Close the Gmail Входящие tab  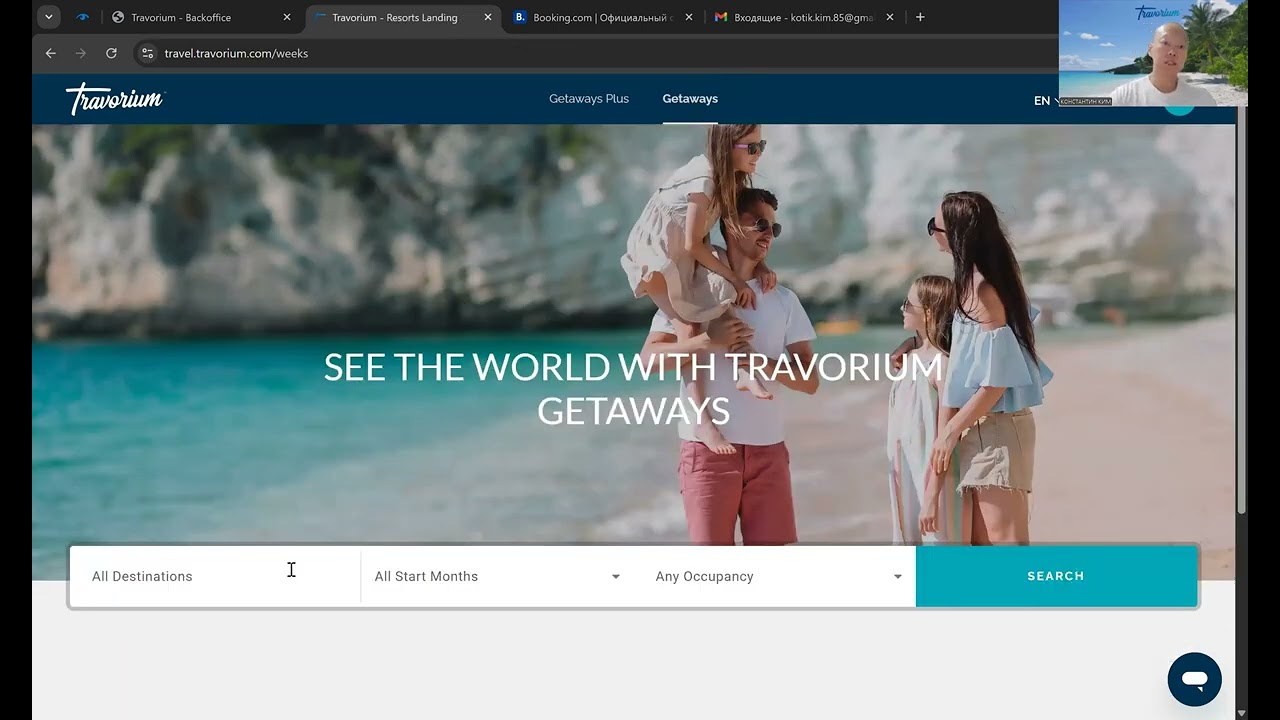click(890, 17)
